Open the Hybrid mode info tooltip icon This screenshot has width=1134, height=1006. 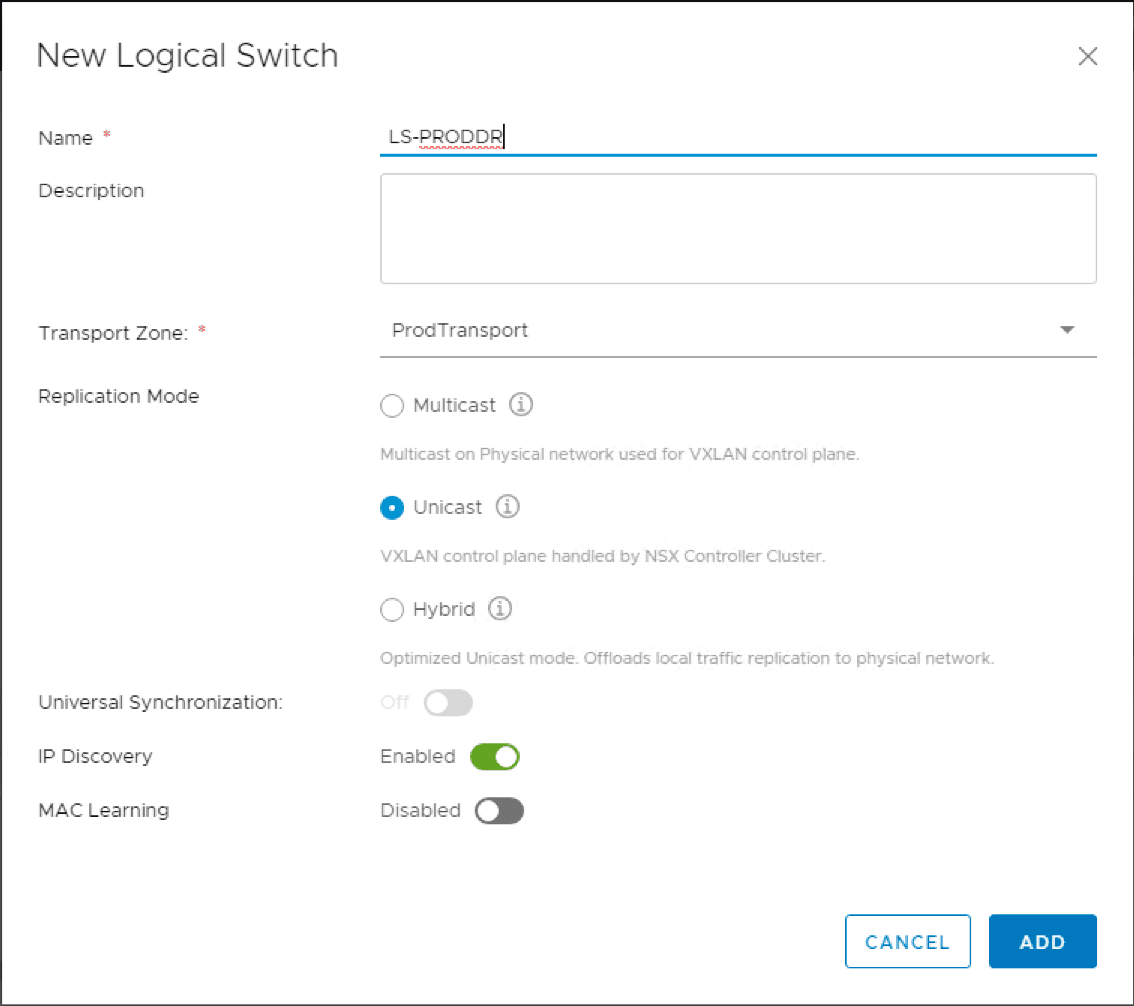pyautogui.click(x=499, y=609)
